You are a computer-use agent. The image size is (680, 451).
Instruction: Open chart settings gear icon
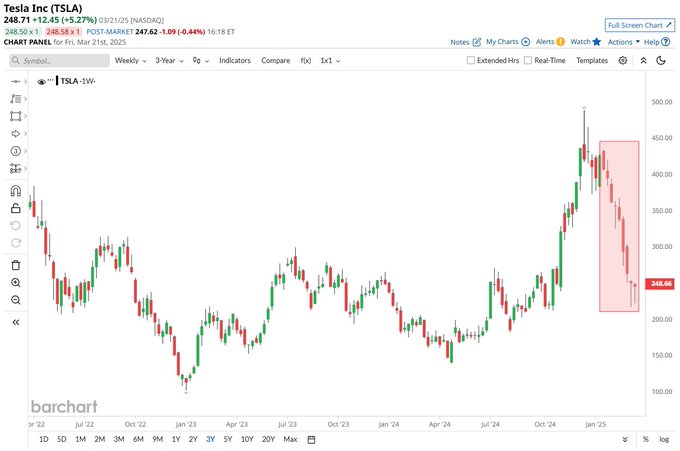[623, 60]
